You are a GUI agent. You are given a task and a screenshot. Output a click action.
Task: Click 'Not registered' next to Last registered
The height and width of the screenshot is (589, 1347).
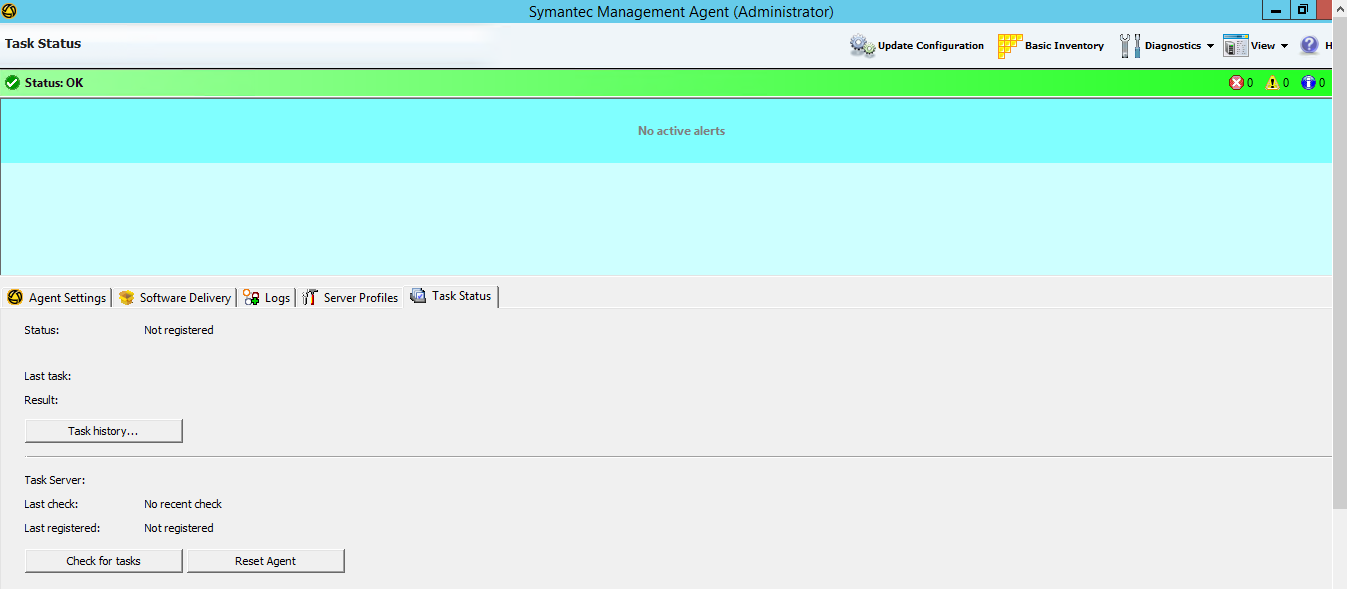pyautogui.click(x=179, y=528)
